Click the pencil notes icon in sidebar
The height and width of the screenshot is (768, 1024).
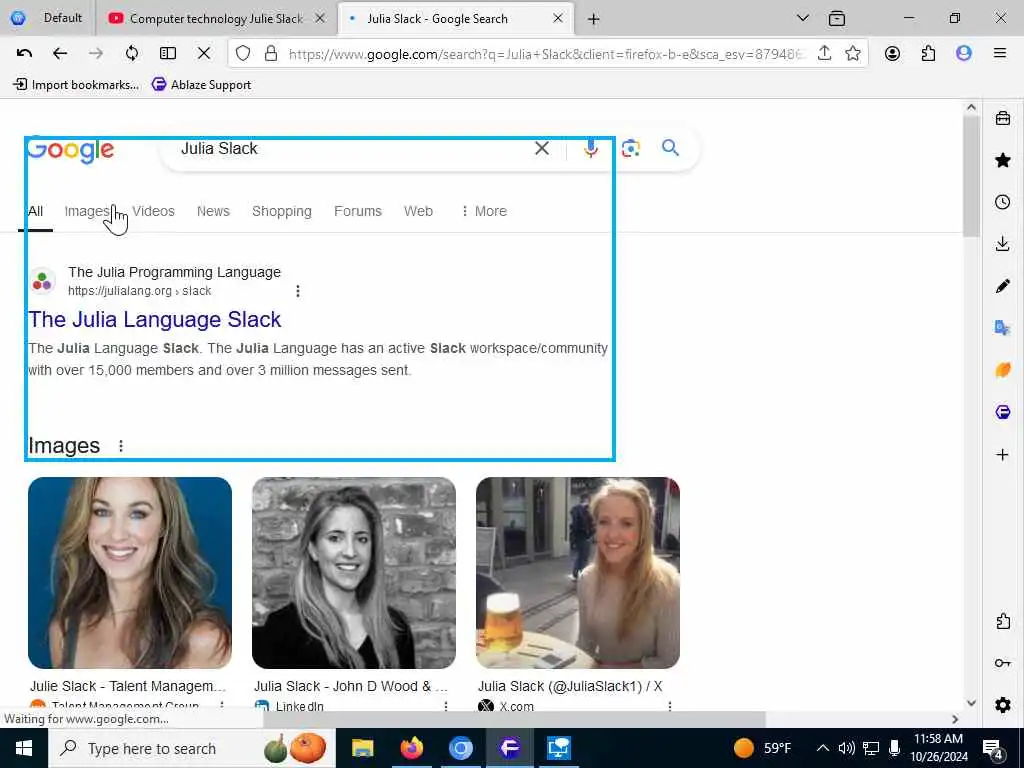1003,285
